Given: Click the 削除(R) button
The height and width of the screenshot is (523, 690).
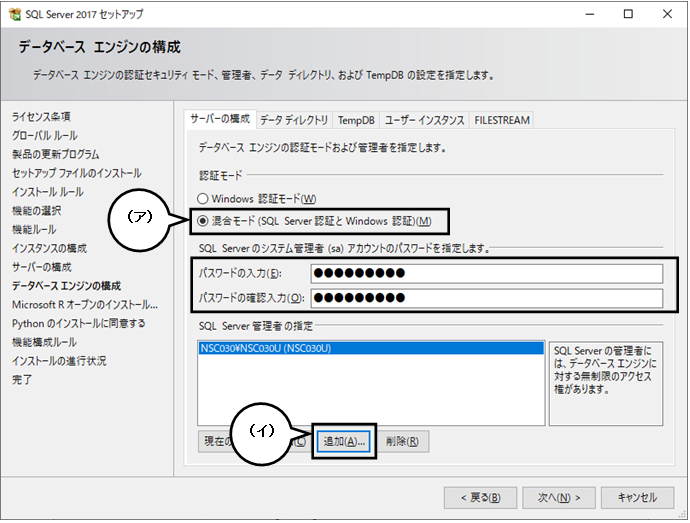Looking at the screenshot, I should [402, 441].
